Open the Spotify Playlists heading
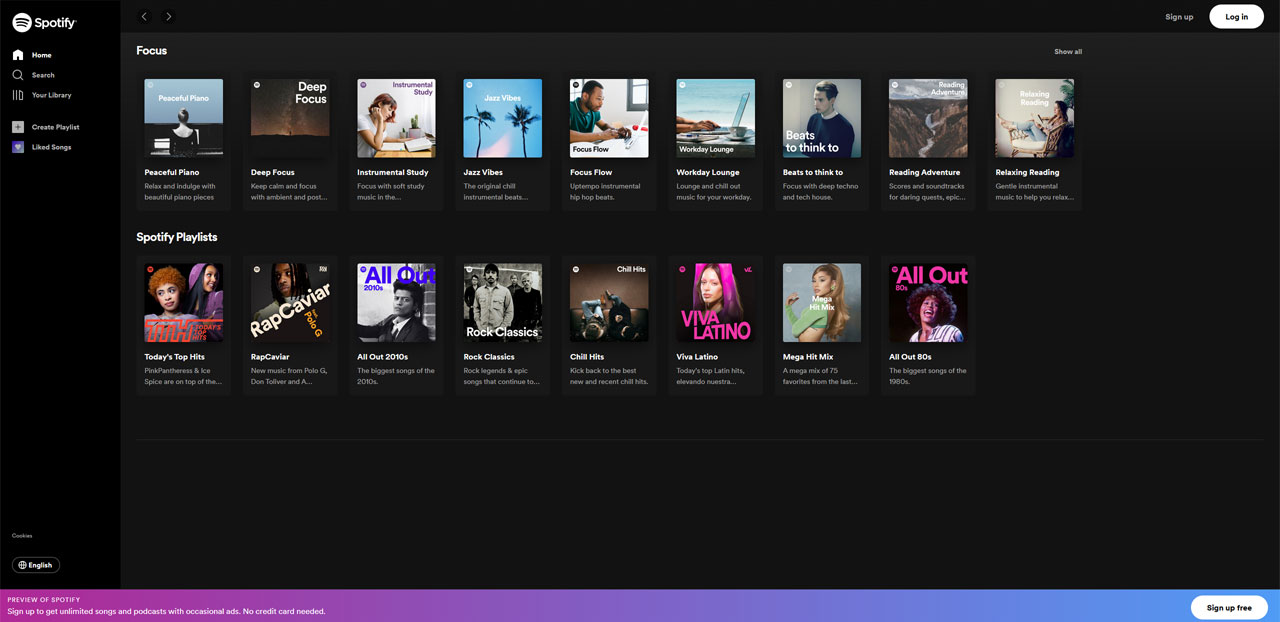 coord(177,237)
